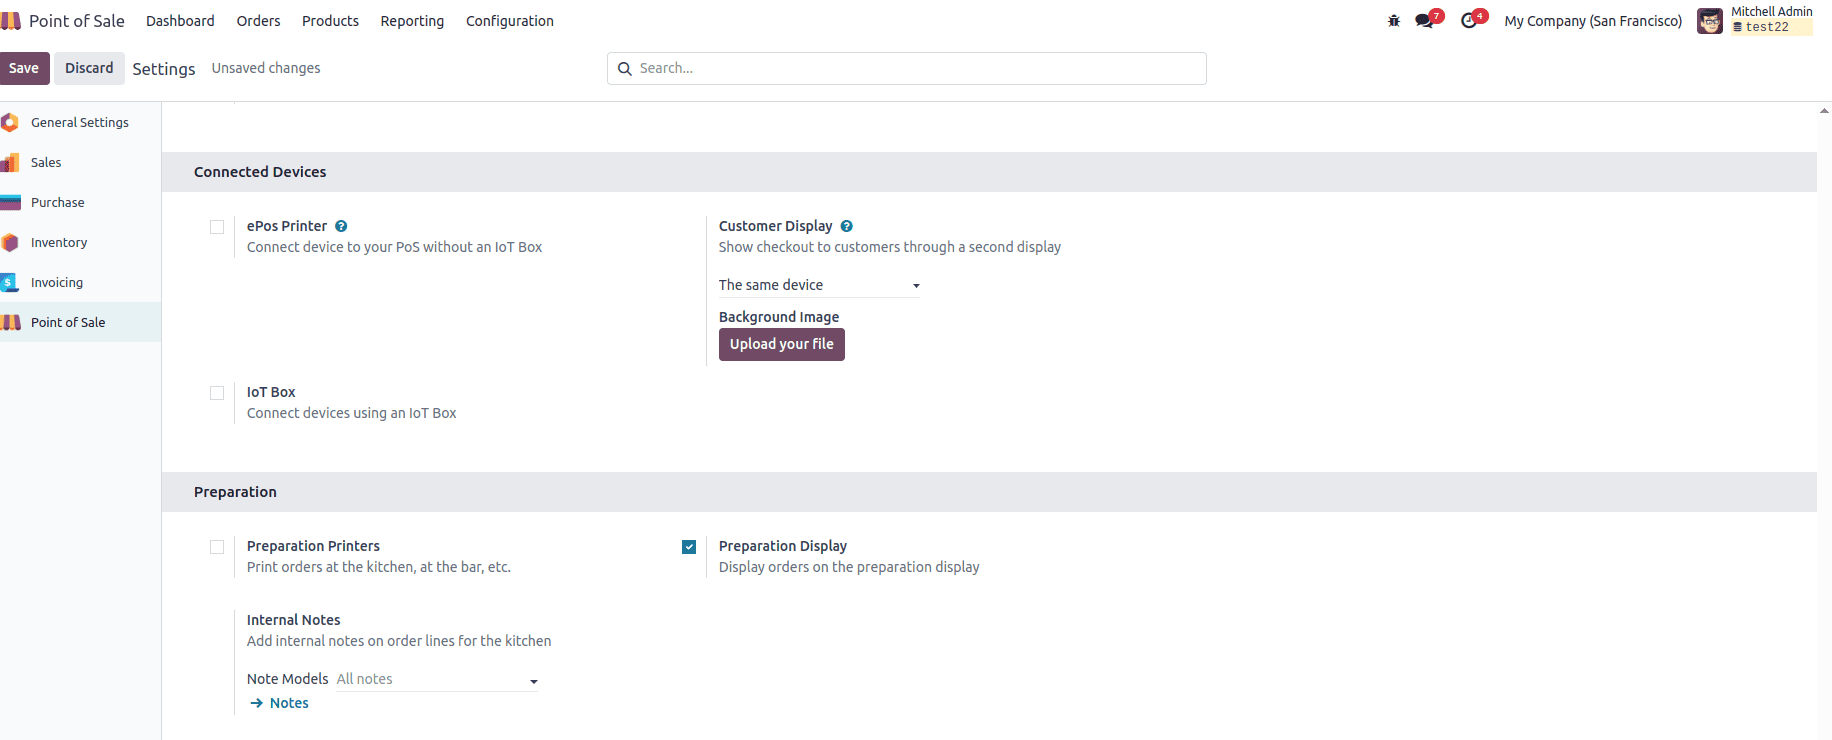Click the debug bug icon
Image resolution: width=1832 pixels, height=740 pixels.
pos(1394,21)
